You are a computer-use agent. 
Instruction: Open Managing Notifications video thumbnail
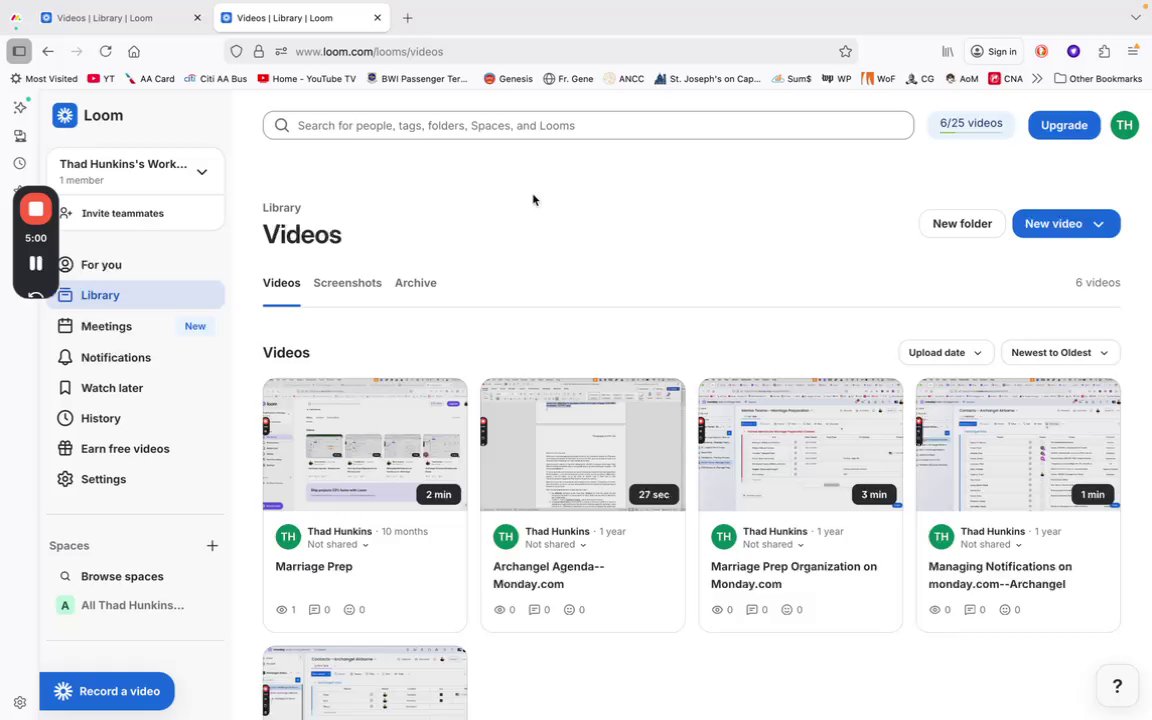(1018, 444)
